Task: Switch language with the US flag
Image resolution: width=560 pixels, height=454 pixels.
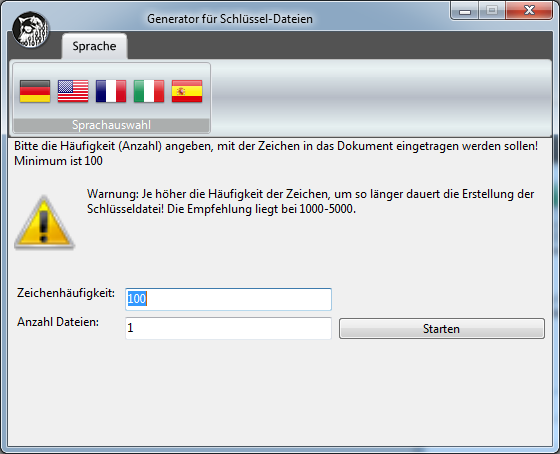Action: coord(73,91)
